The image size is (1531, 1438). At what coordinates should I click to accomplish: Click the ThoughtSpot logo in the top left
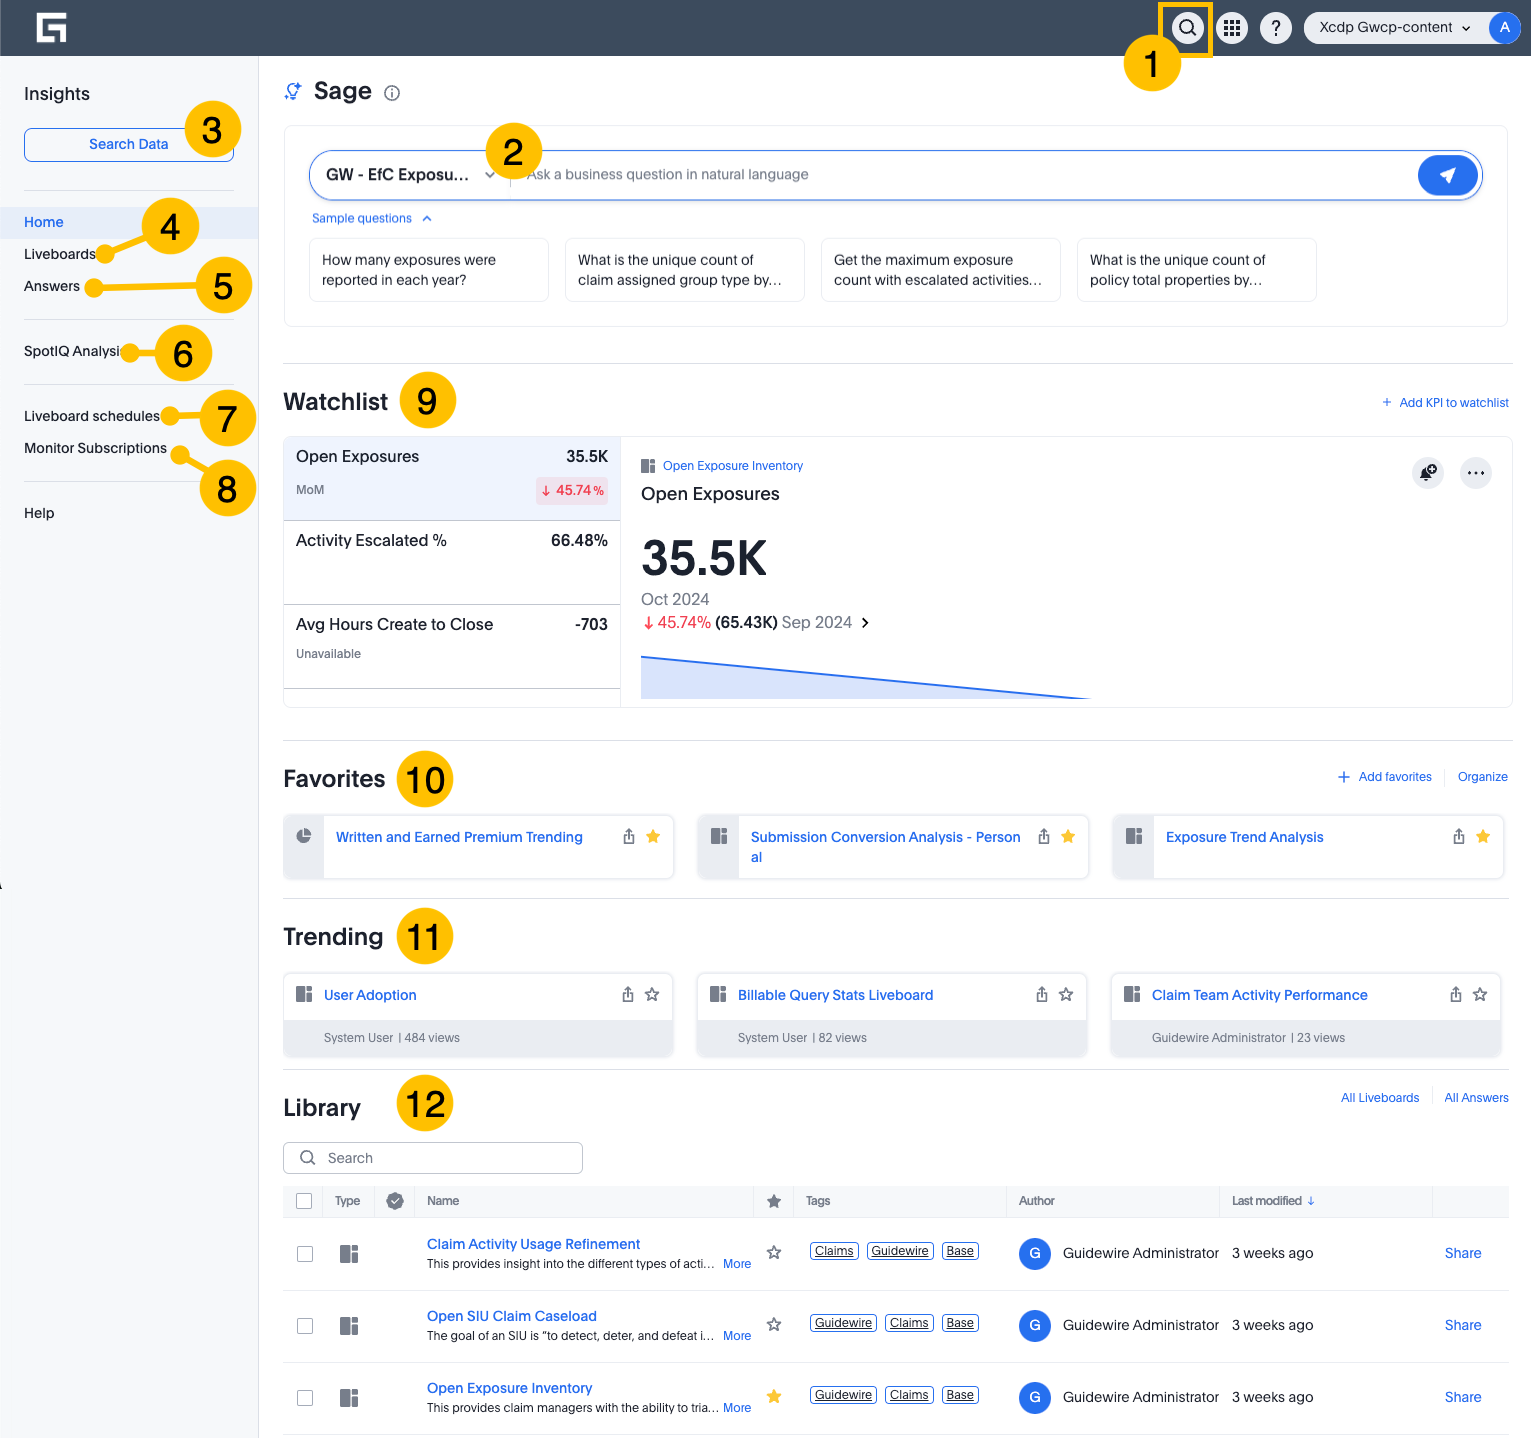click(50, 27)
